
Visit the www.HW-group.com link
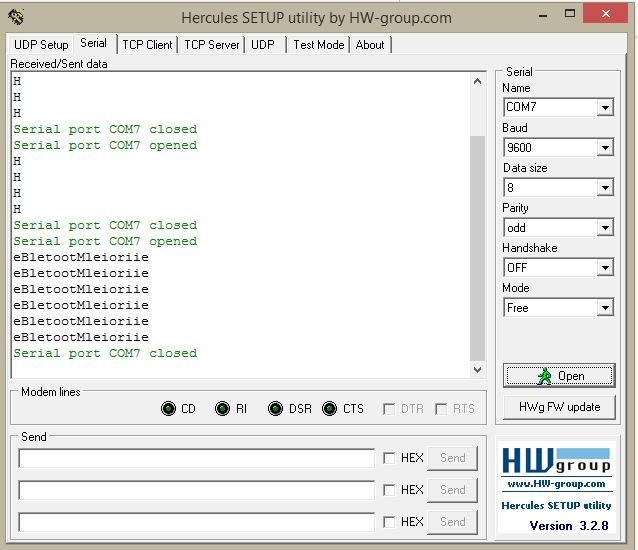(556, 484)
